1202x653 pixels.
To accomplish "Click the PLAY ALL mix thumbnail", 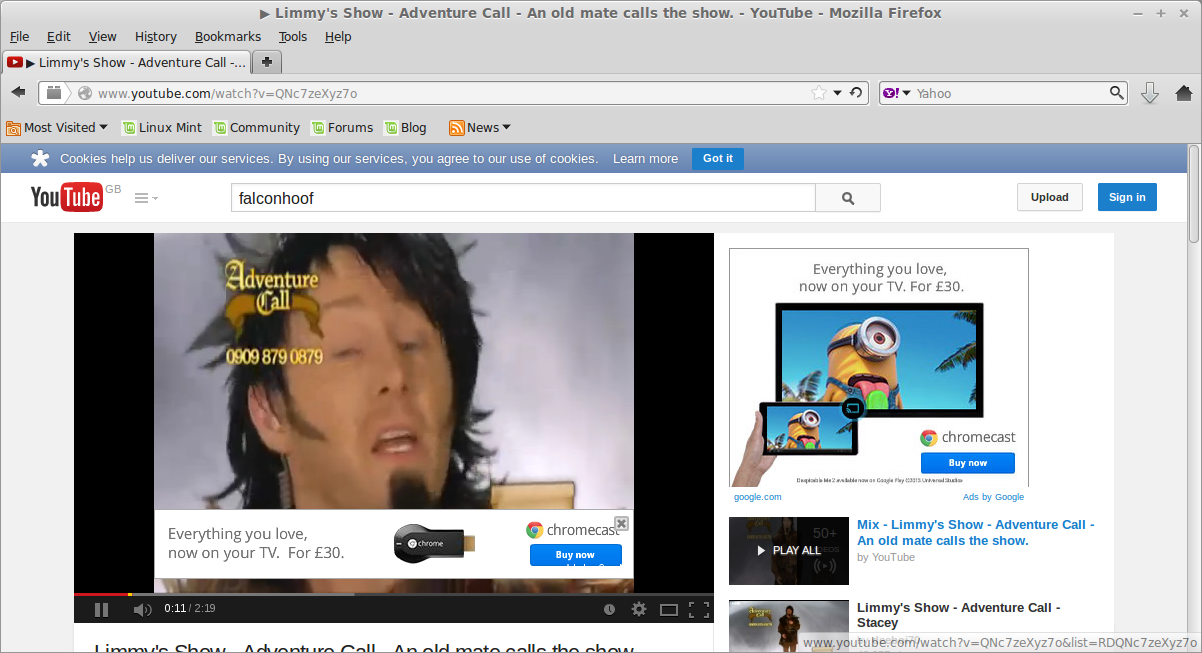I will pos(789,551).
